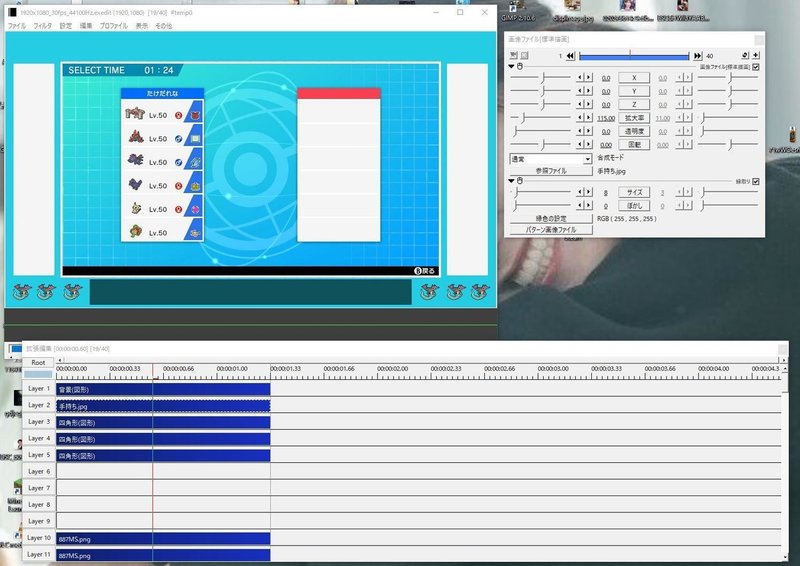800x566 pixels.
Task: Click the left X position slider track
Action: [x=541, y=78]
